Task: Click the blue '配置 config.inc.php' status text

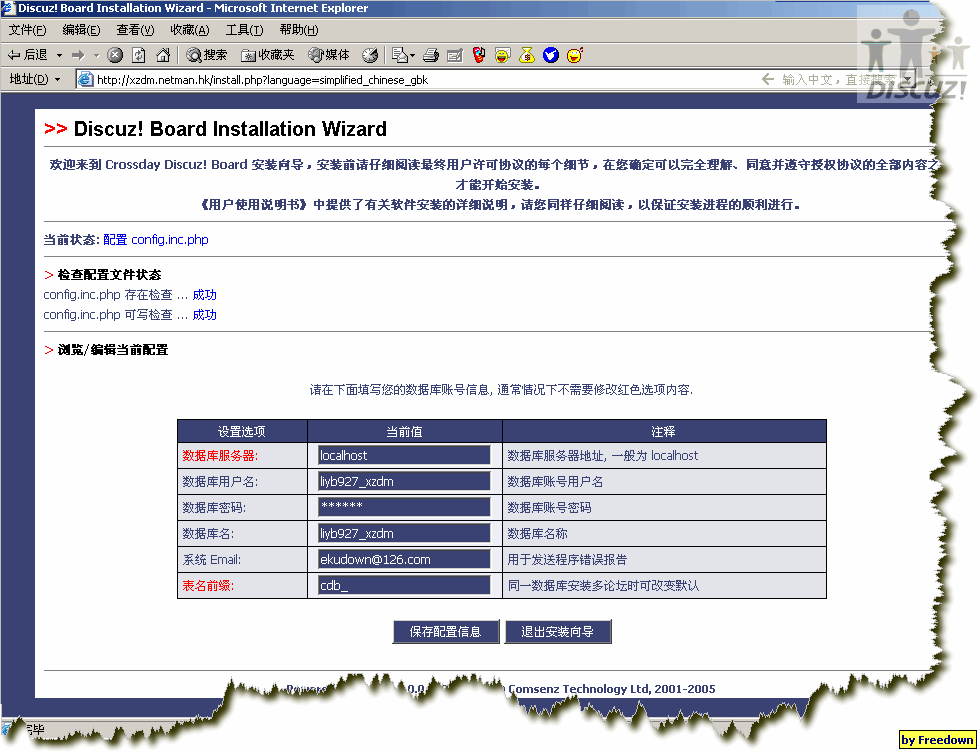Action: (x=156, y=239)
